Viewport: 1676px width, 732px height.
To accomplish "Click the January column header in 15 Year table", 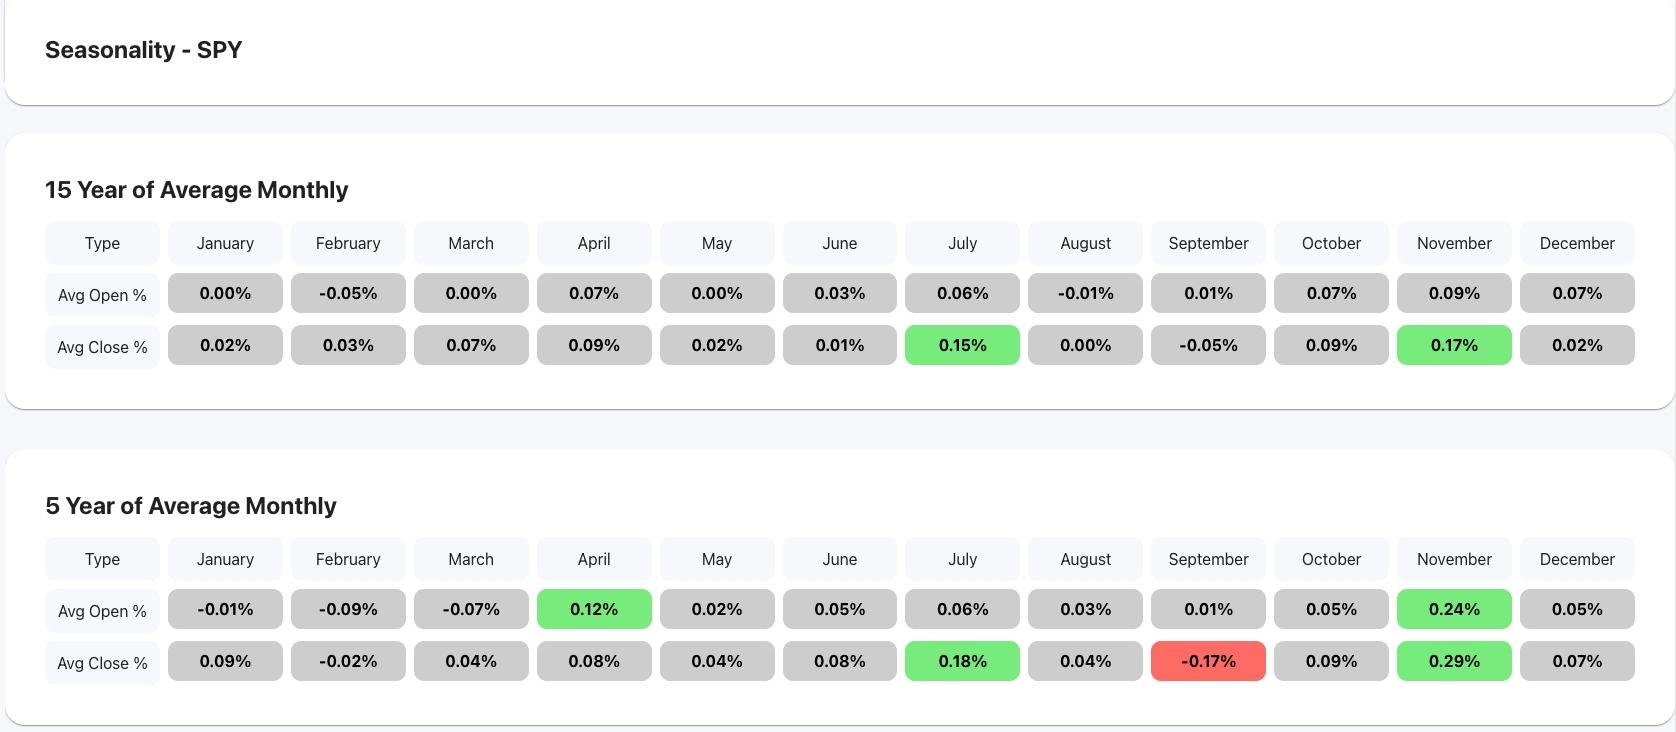I will pyautogui.click(x=225, y=243).
